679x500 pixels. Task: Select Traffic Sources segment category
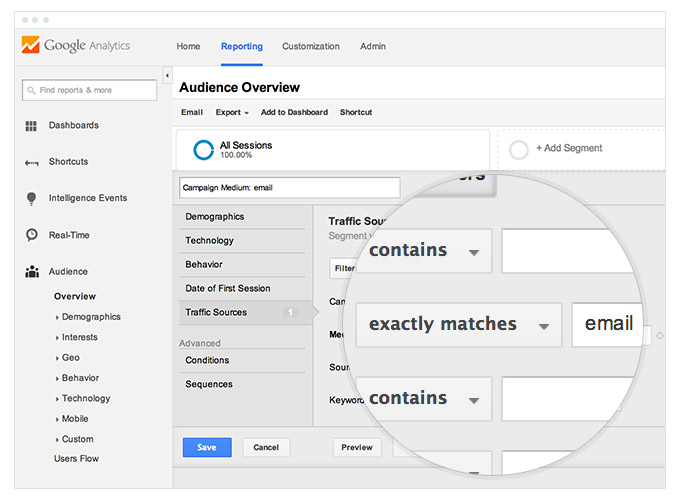246,313
